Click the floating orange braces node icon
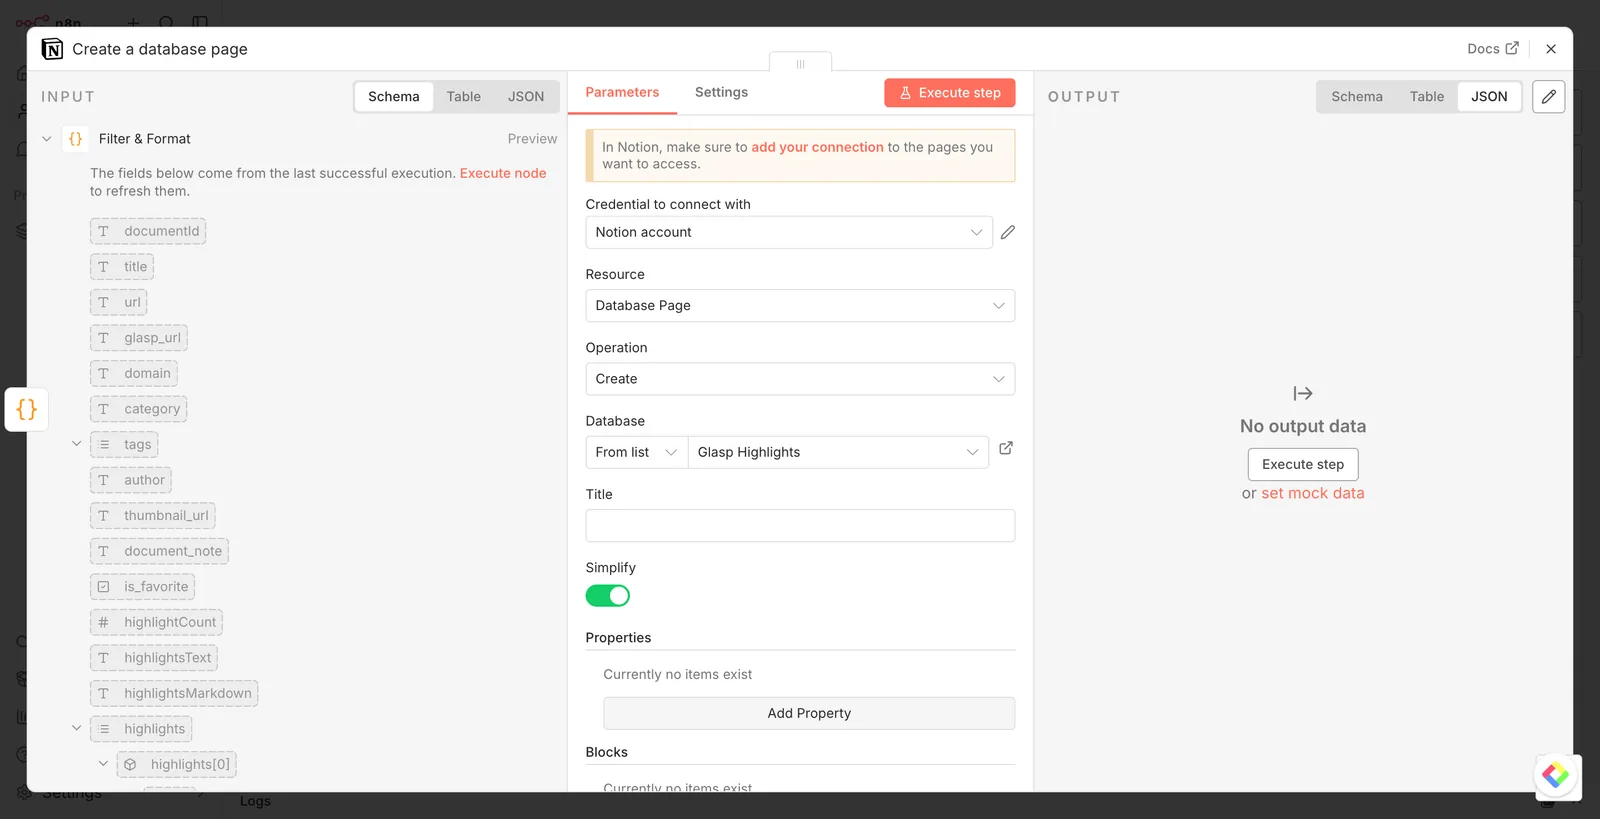This screenshot has height=819, width=1600. (x=27, y=409)
